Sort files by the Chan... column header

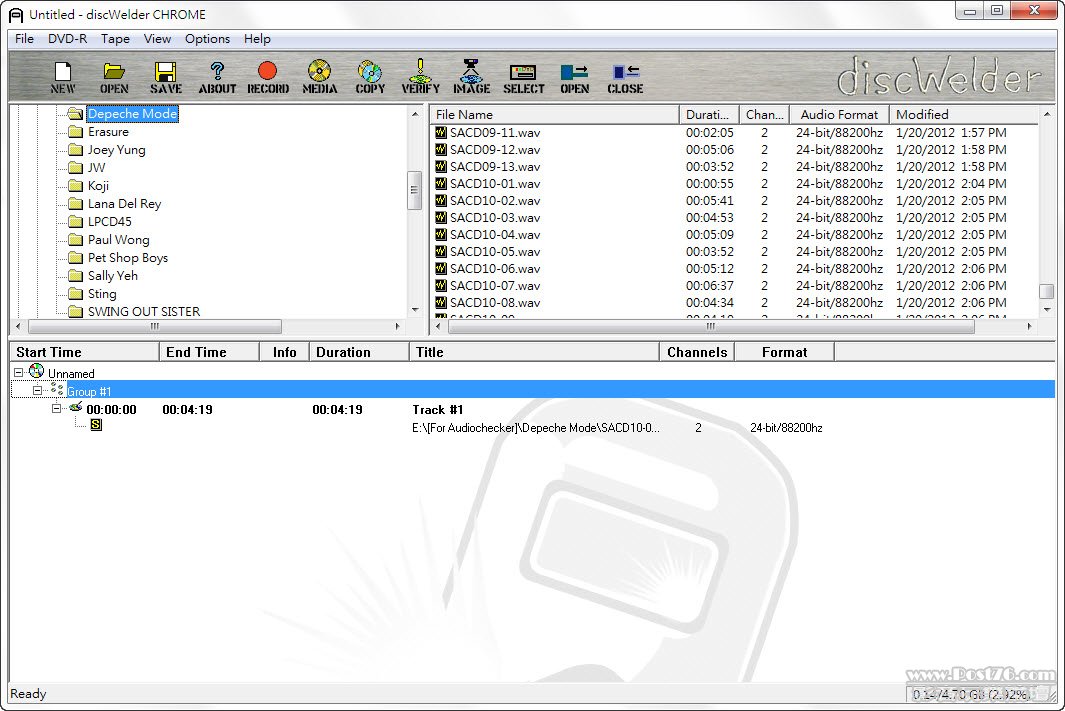[764, 115]
